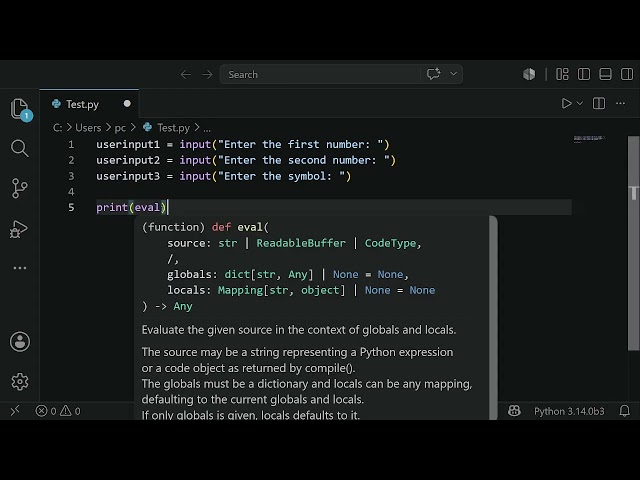Place cursor on line 1 userinput1
The height and width of the screenshot is (480, 640).
coord(128,144)
